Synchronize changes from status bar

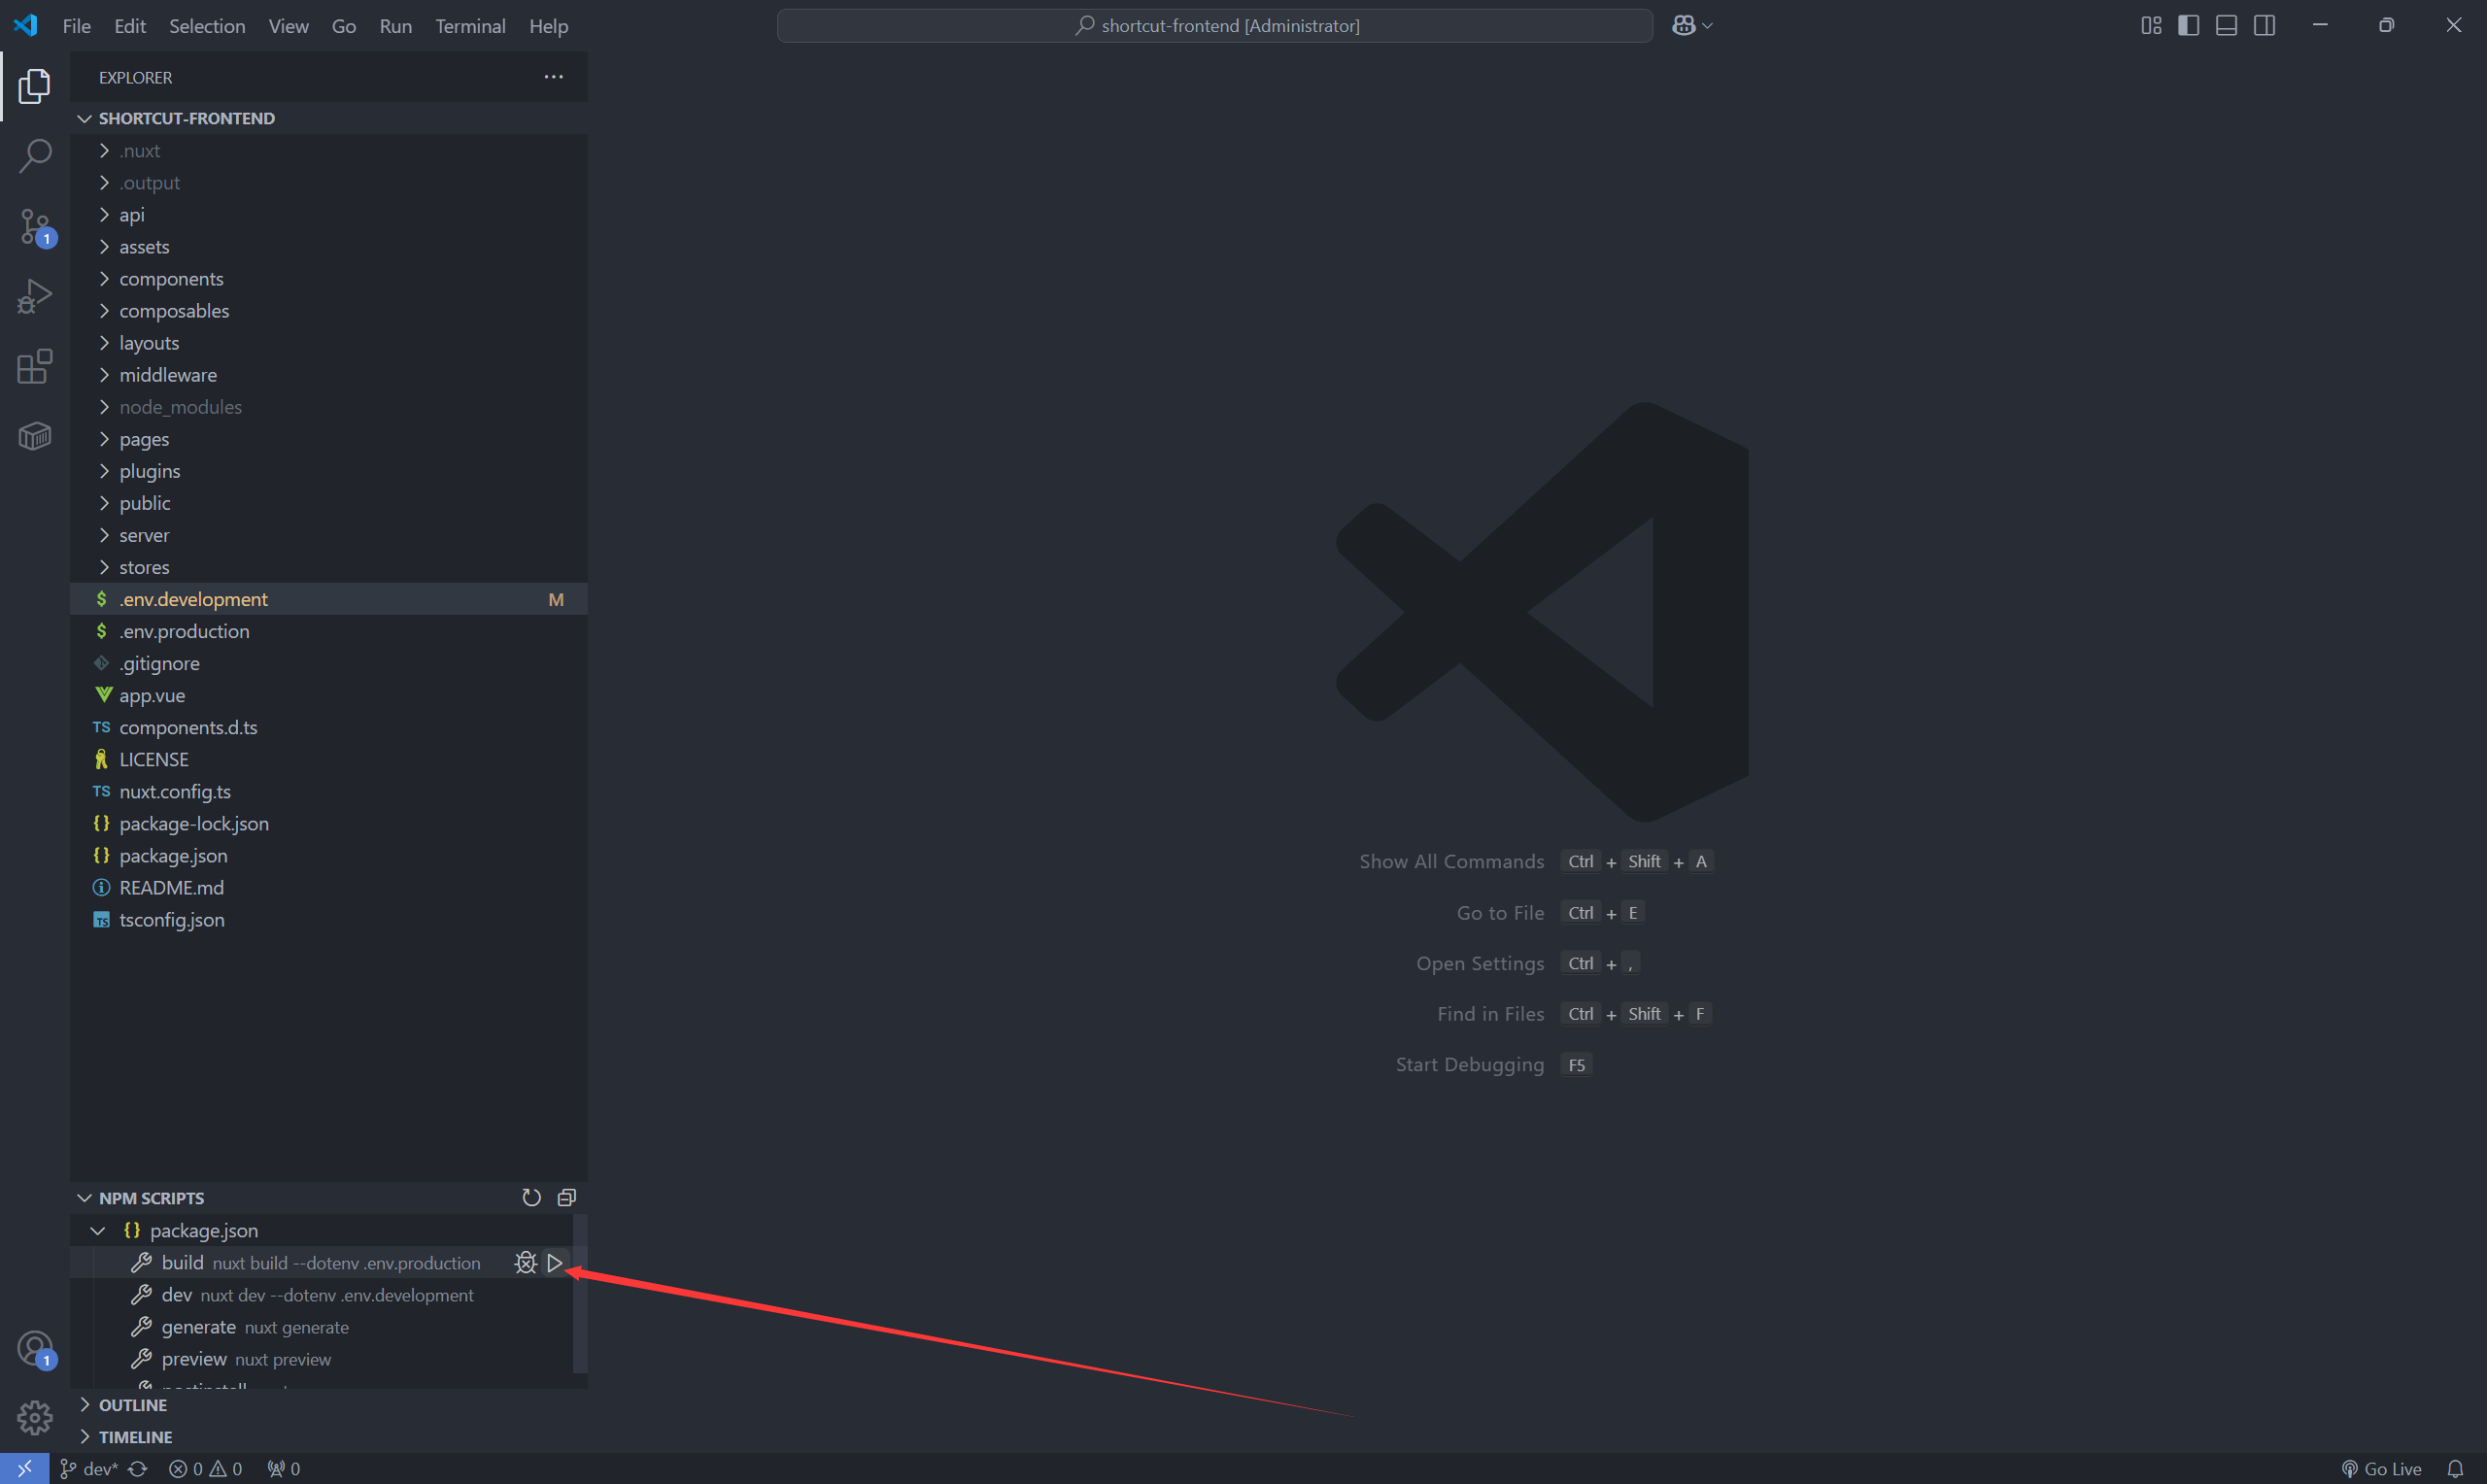point(138,1468)
